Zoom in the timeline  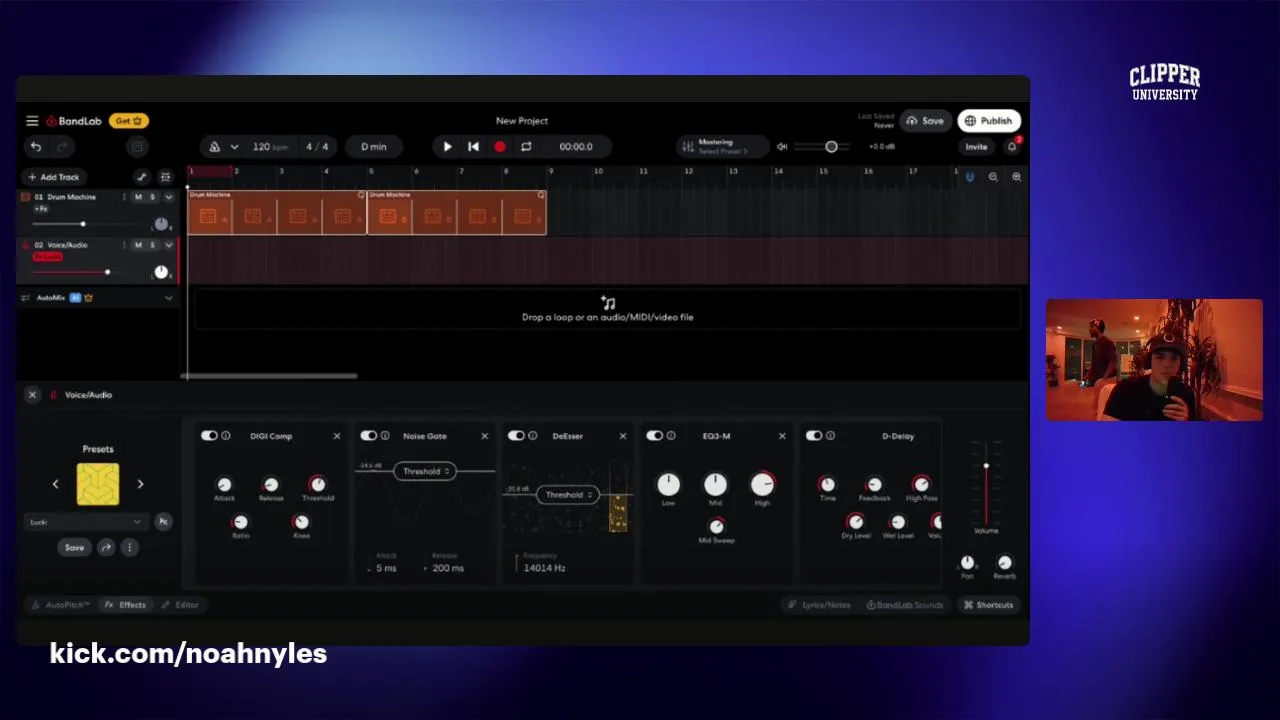pos(1017,177)
